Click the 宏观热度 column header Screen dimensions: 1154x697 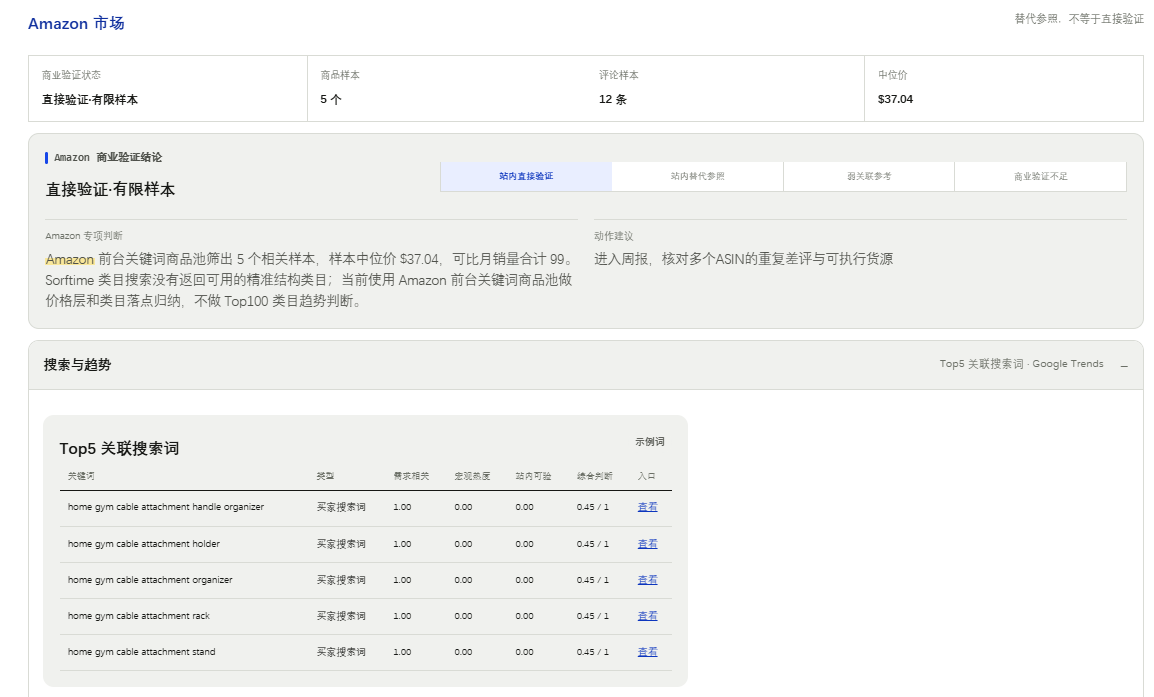click(472, 476)
